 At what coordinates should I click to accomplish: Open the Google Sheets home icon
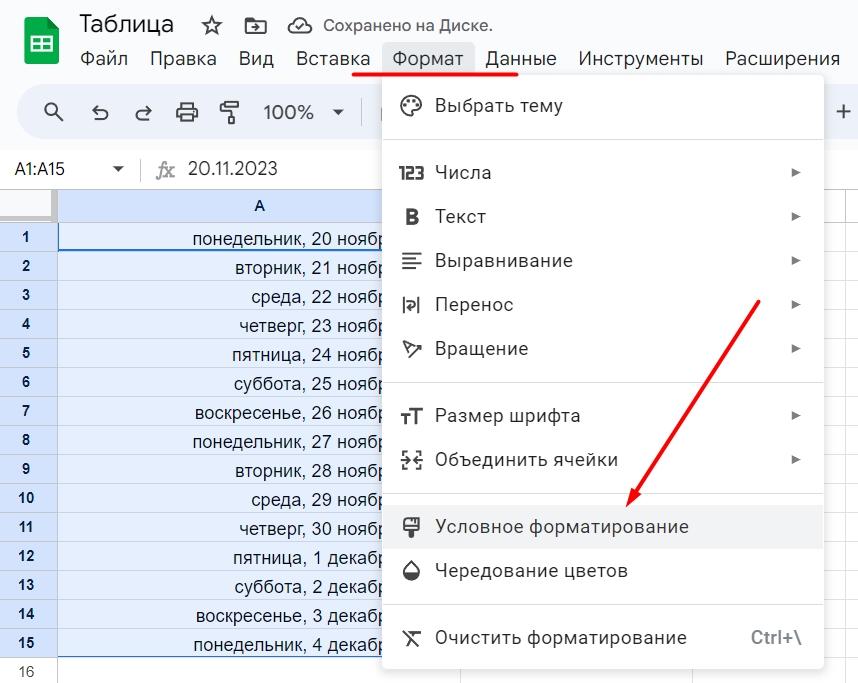point(41,43)
